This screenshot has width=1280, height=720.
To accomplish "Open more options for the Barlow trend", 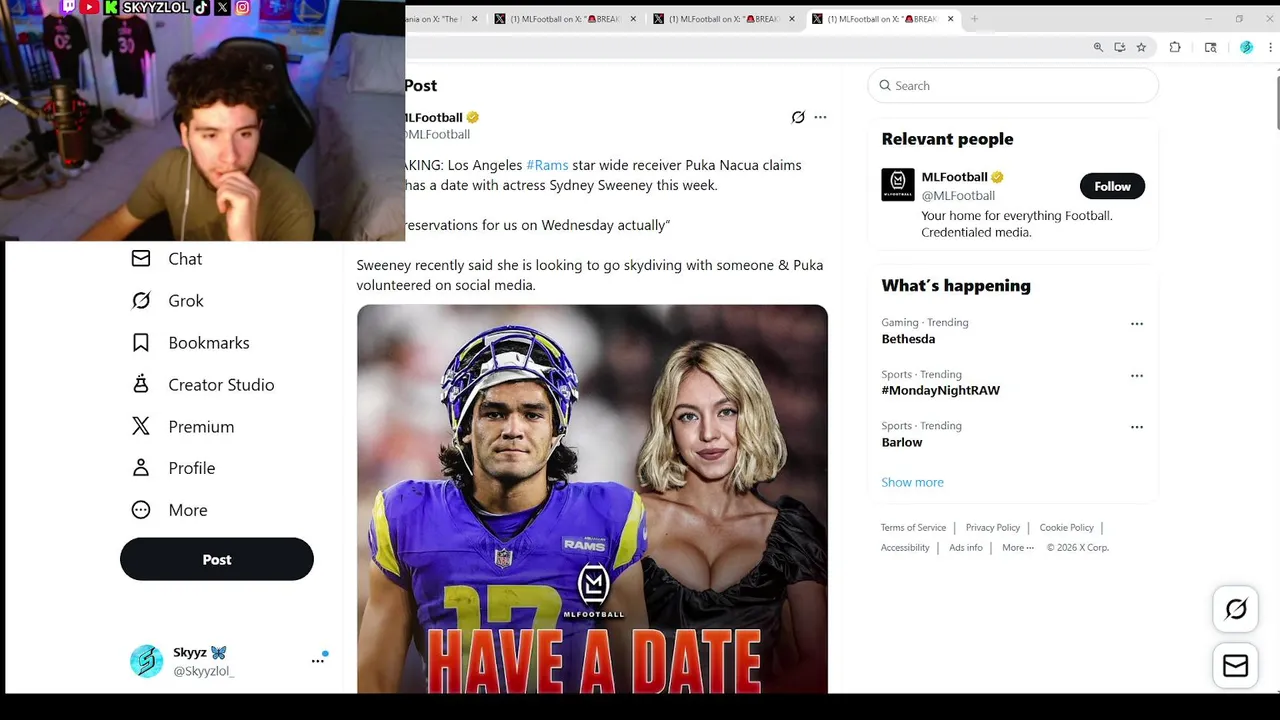I will [x=1137, y=427].
